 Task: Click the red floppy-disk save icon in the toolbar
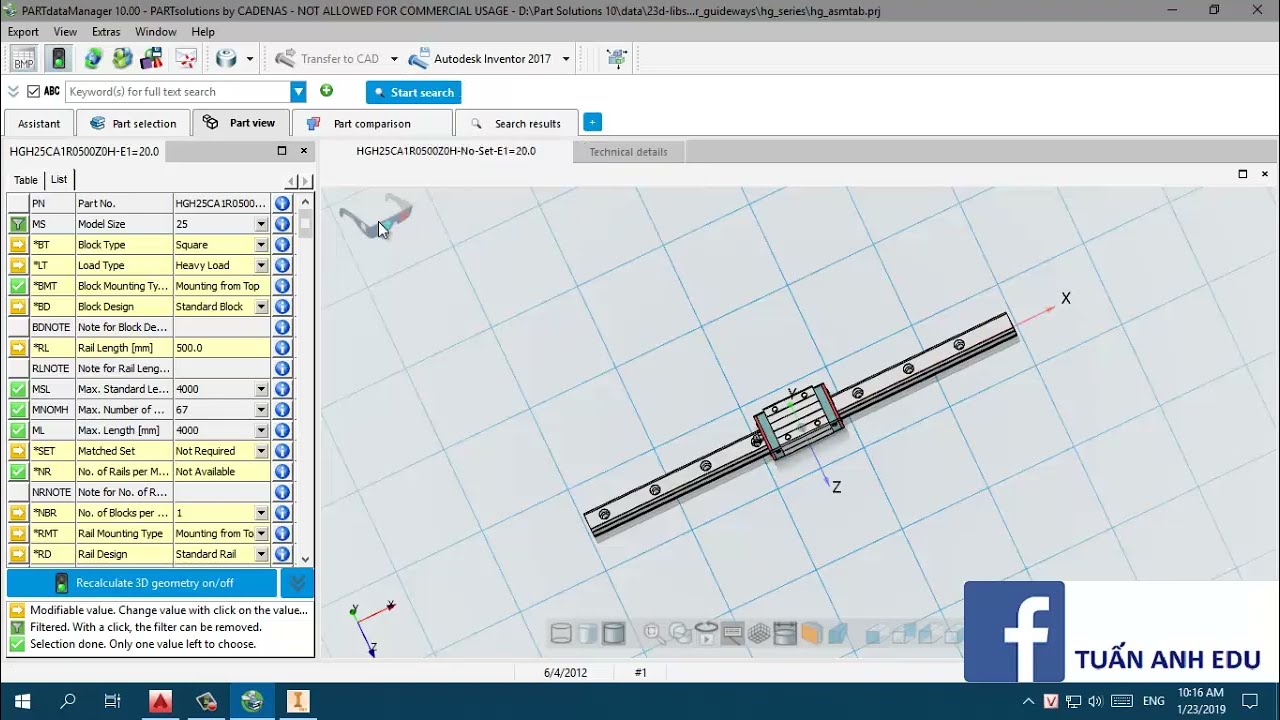152,59
